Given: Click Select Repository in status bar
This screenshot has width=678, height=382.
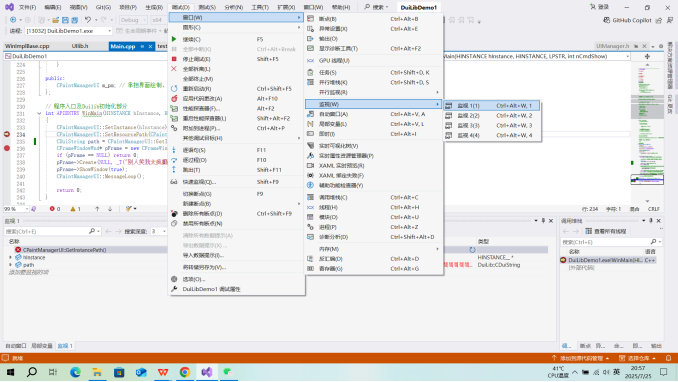Looking at the screenshot, I should click(638, 358).
